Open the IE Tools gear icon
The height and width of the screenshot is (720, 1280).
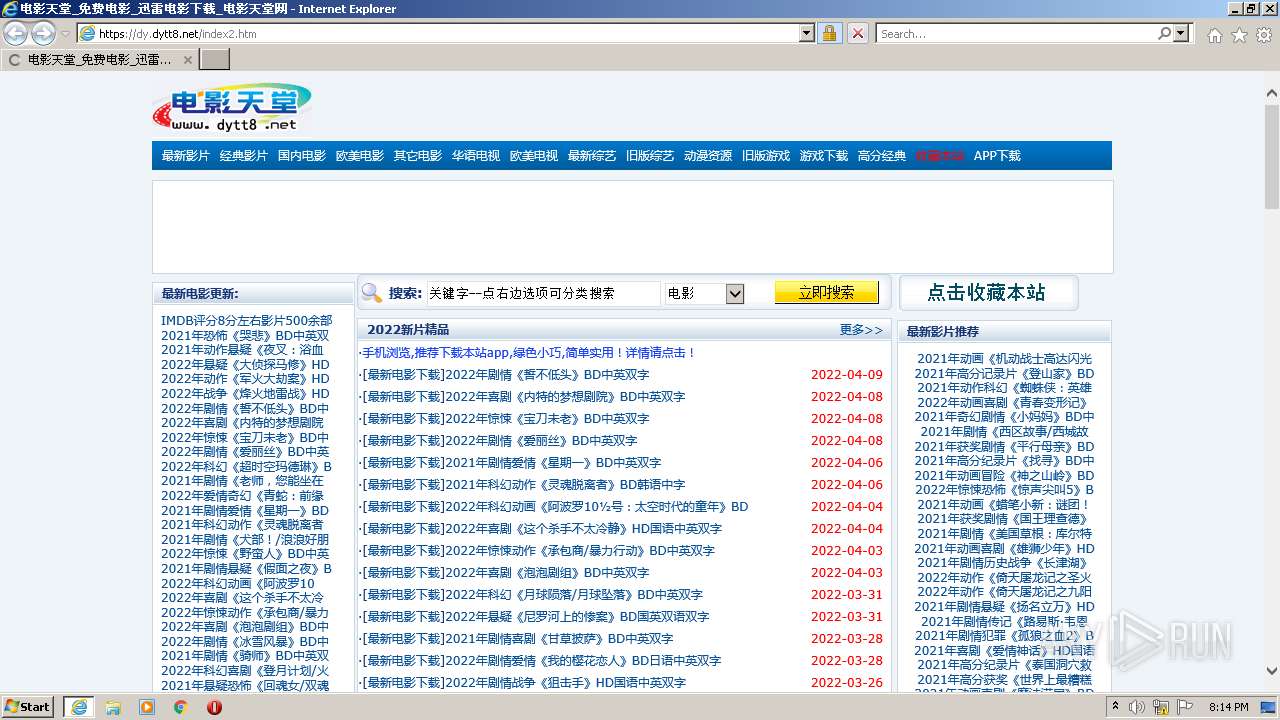tap(1264, 35)
